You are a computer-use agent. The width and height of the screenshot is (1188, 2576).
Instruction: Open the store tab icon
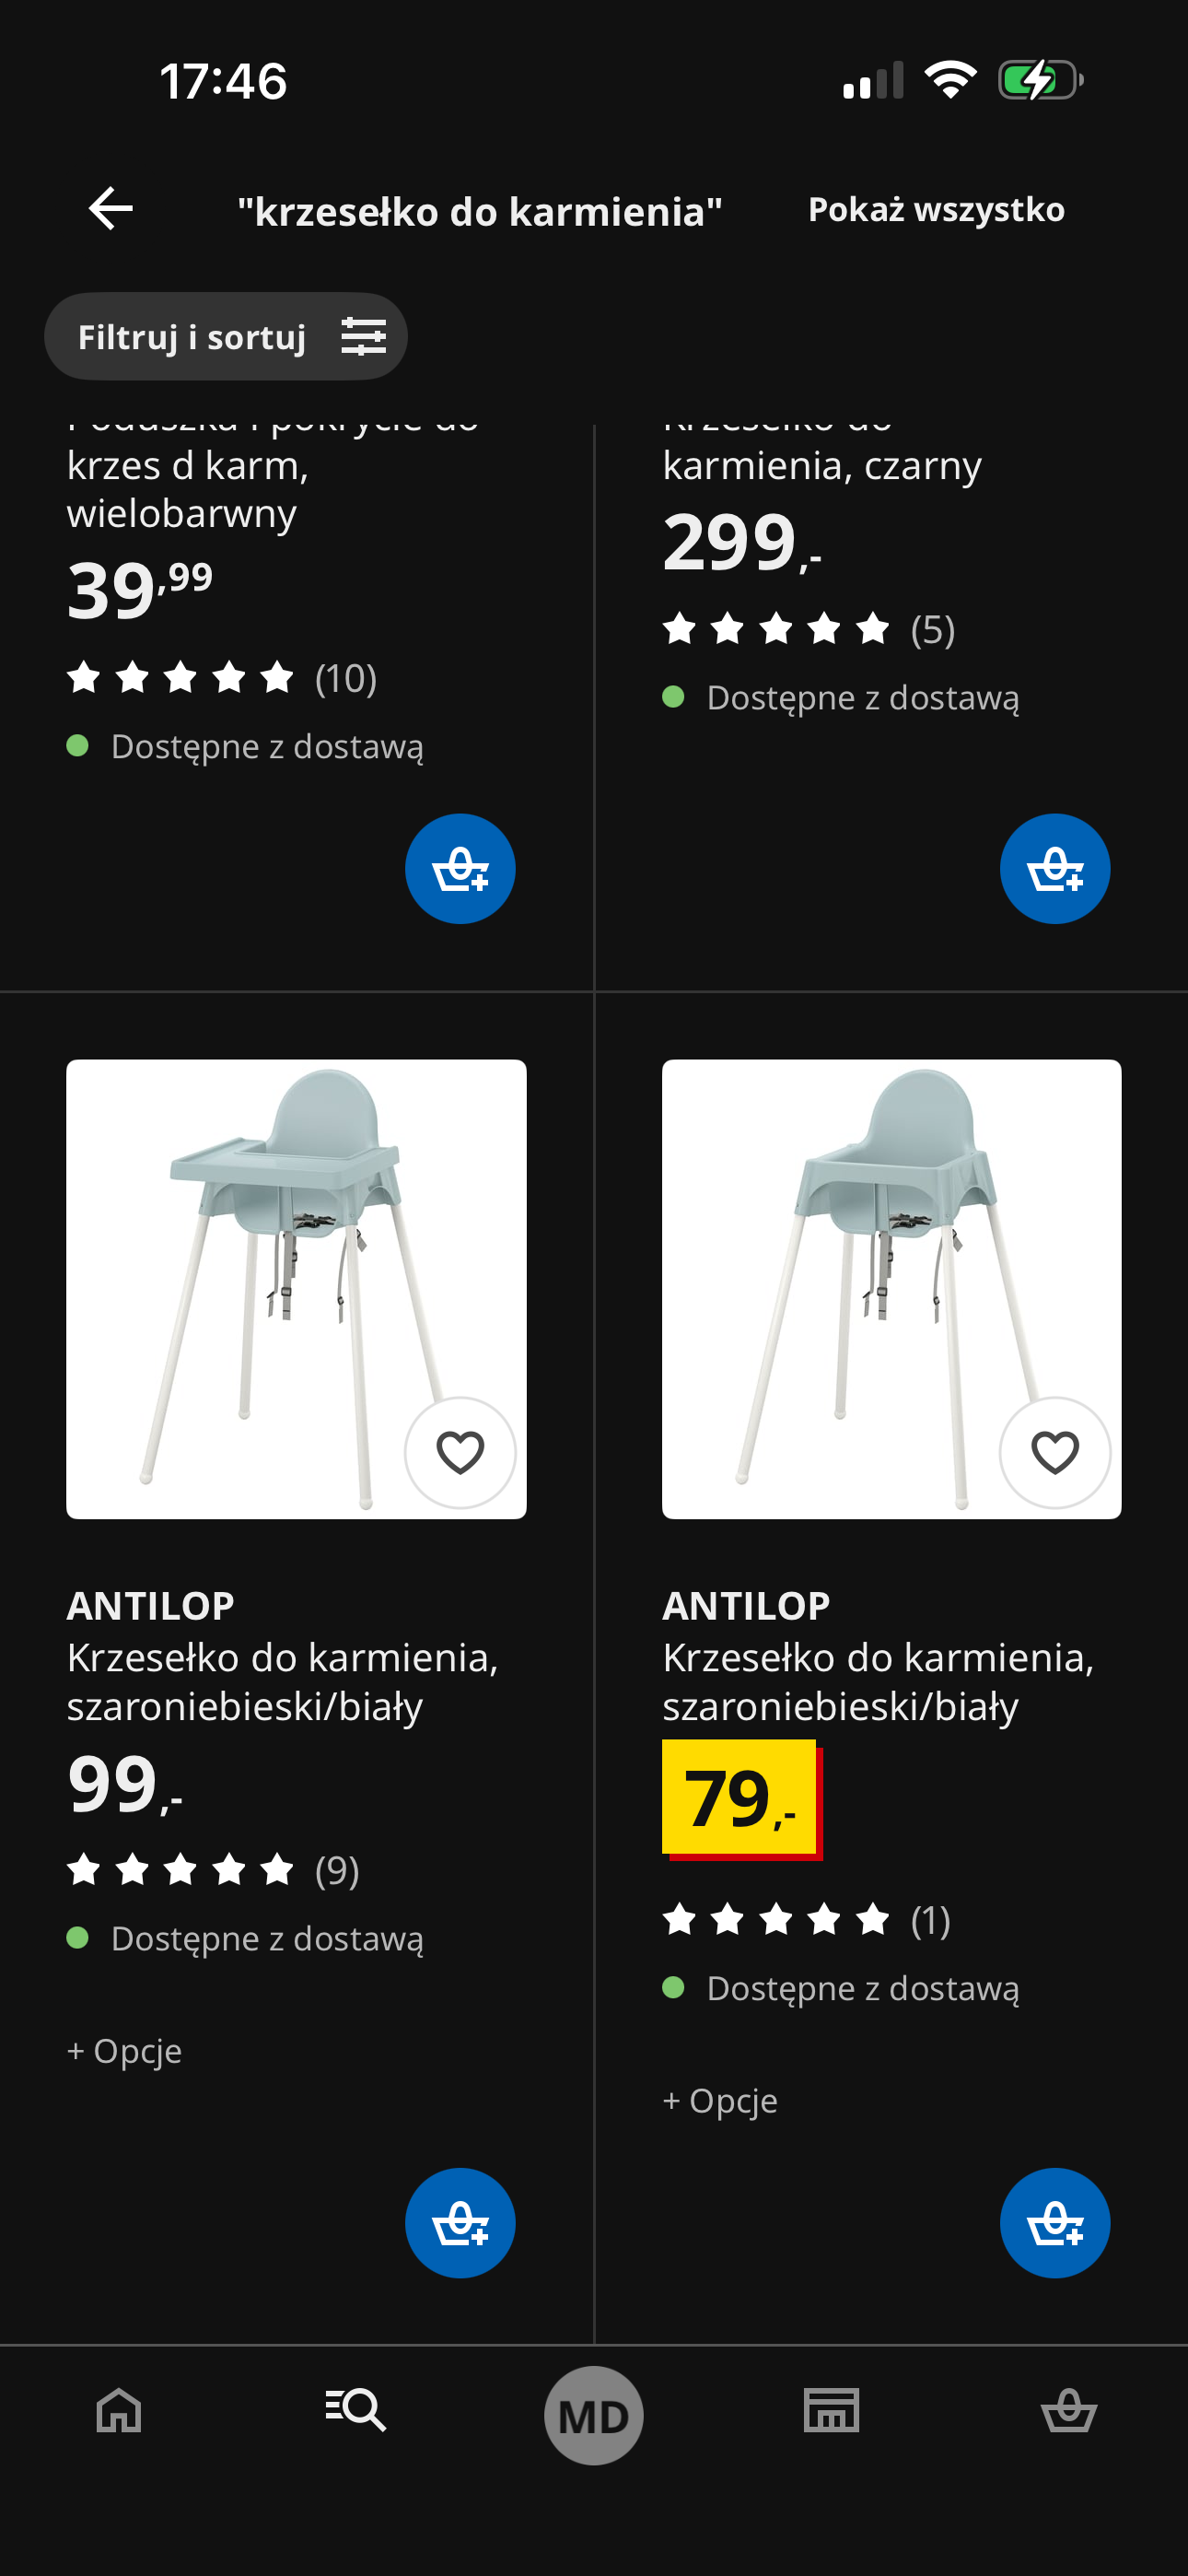(x=831, y=2410)
